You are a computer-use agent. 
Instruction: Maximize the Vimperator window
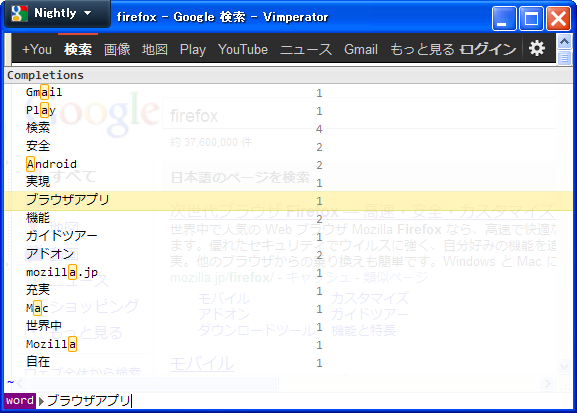pyautogui.click(x=531, y=18)
